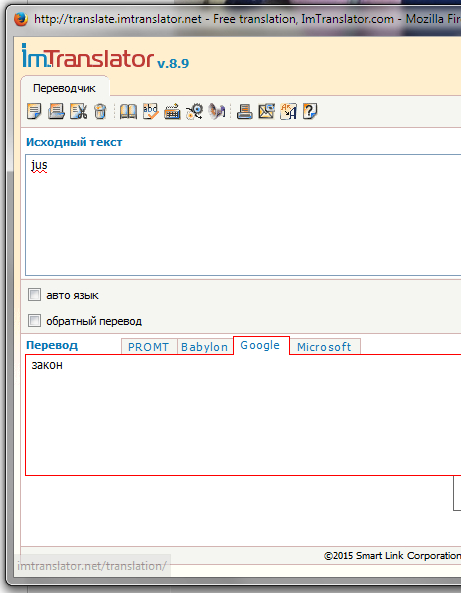Click the paste text icon in toolbar

[x=56, y=112]
